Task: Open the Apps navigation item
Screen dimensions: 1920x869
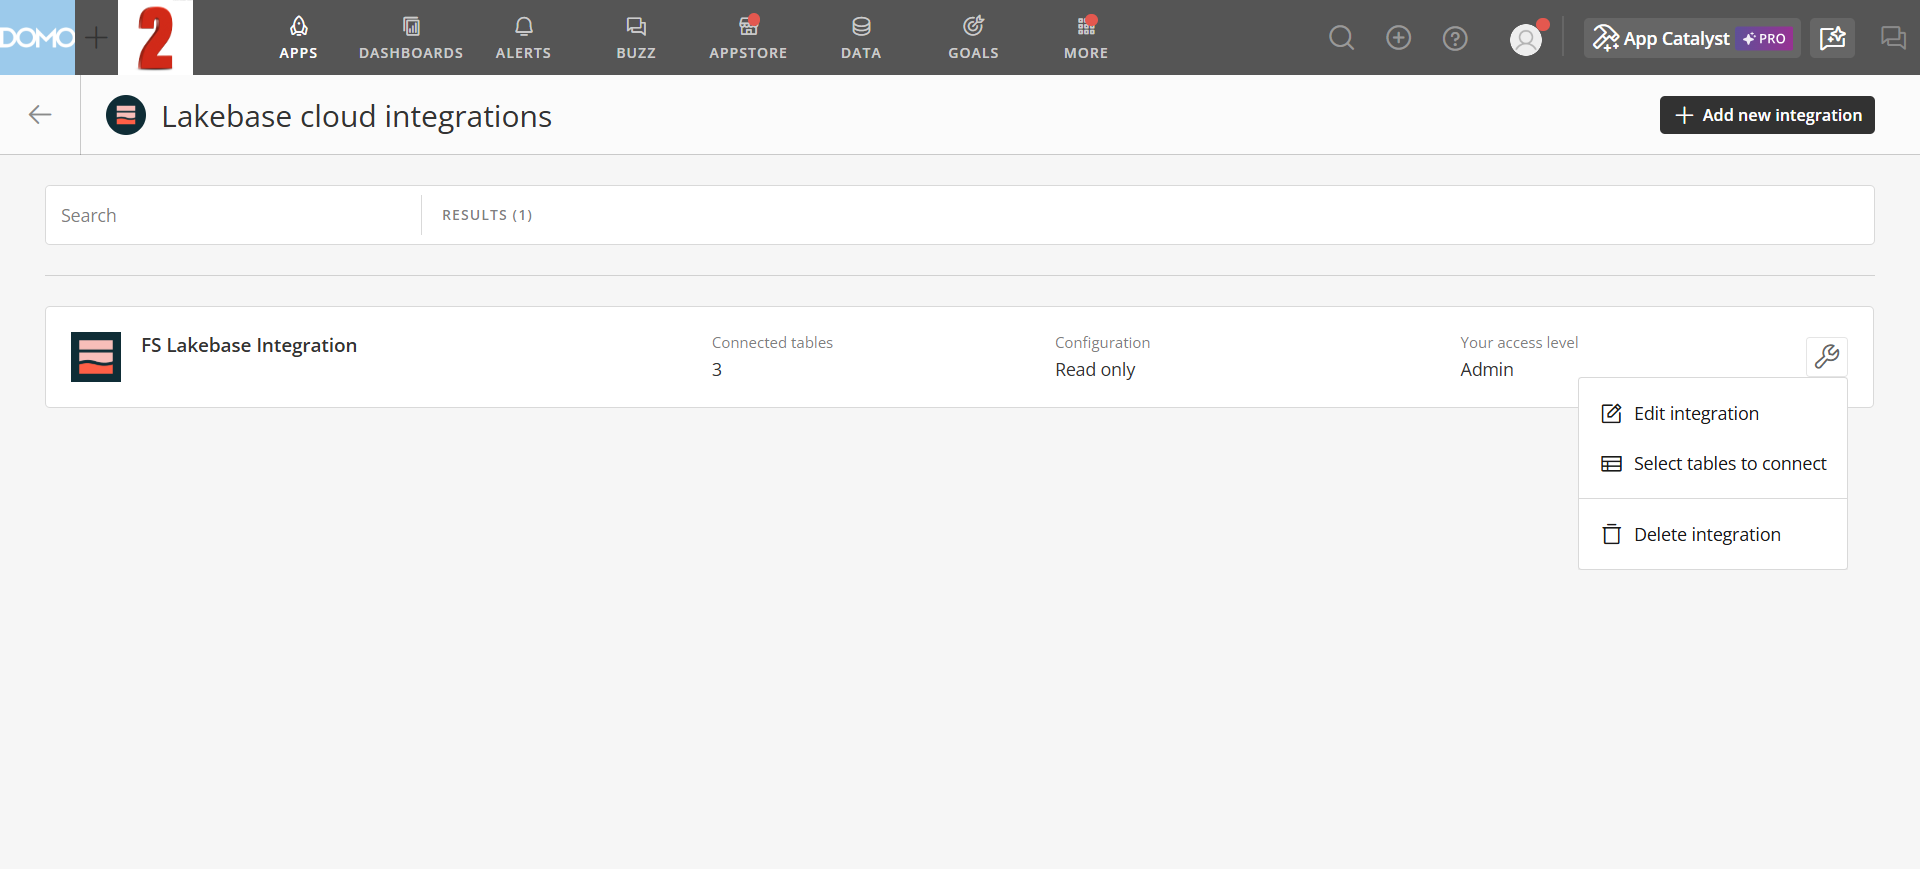Action: (x=298, y=38)
